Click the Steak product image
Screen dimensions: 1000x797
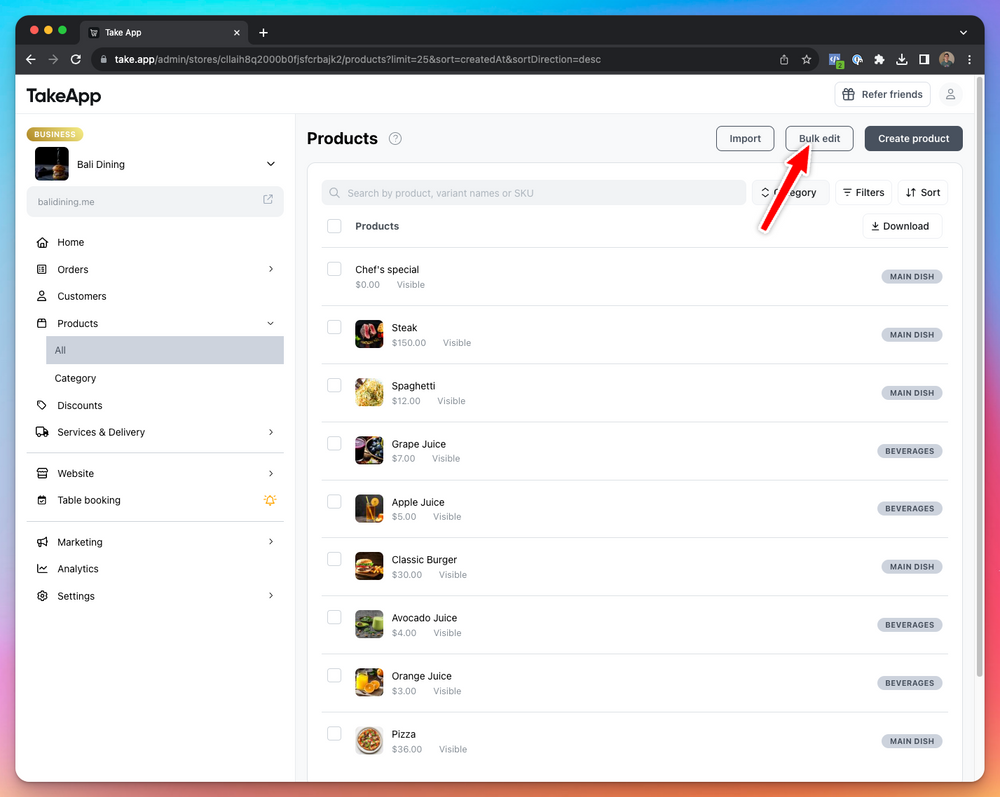(x=369, y=334)
